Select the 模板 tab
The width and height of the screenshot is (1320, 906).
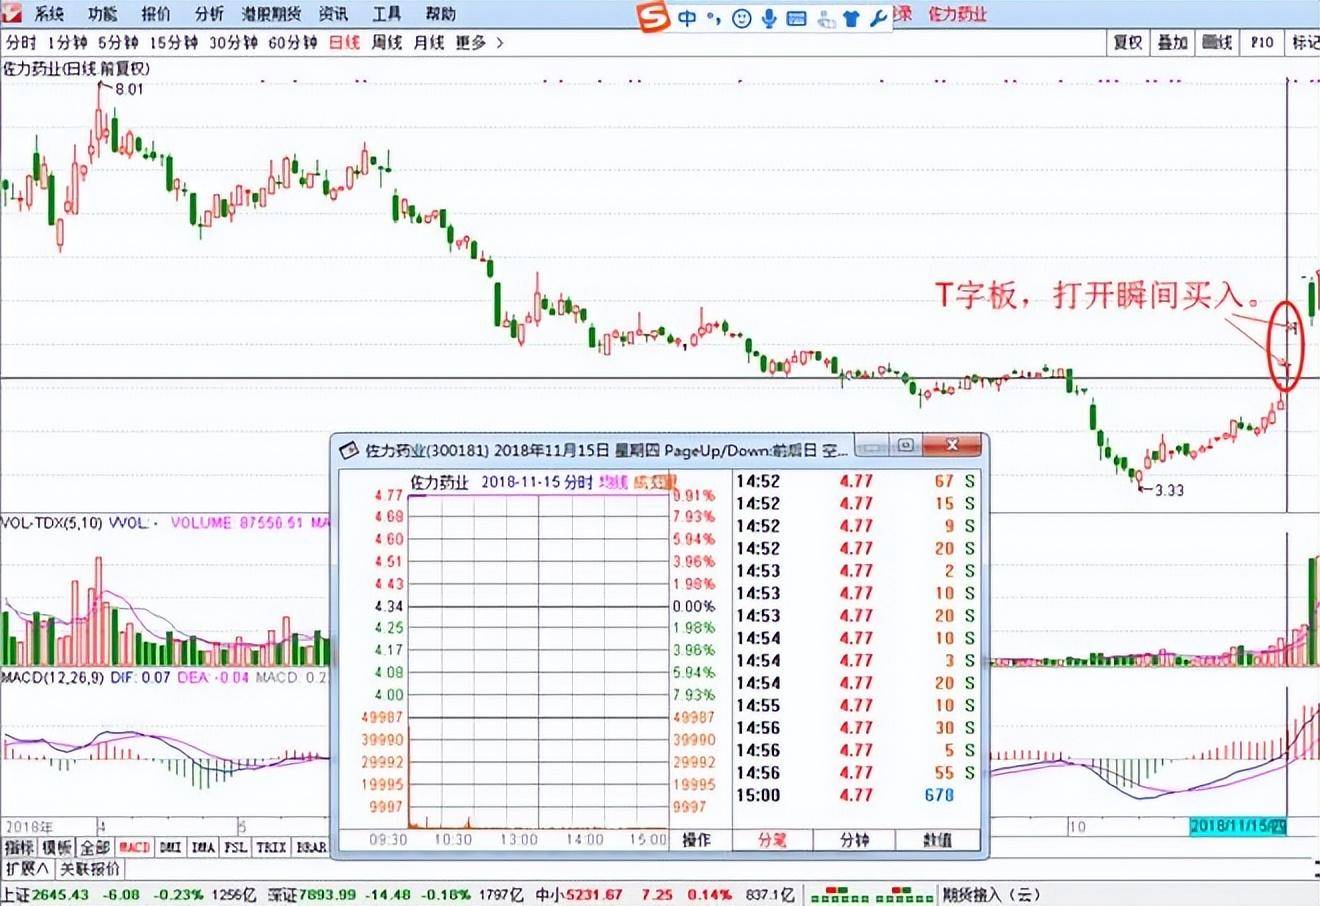(x=56, y=847)
